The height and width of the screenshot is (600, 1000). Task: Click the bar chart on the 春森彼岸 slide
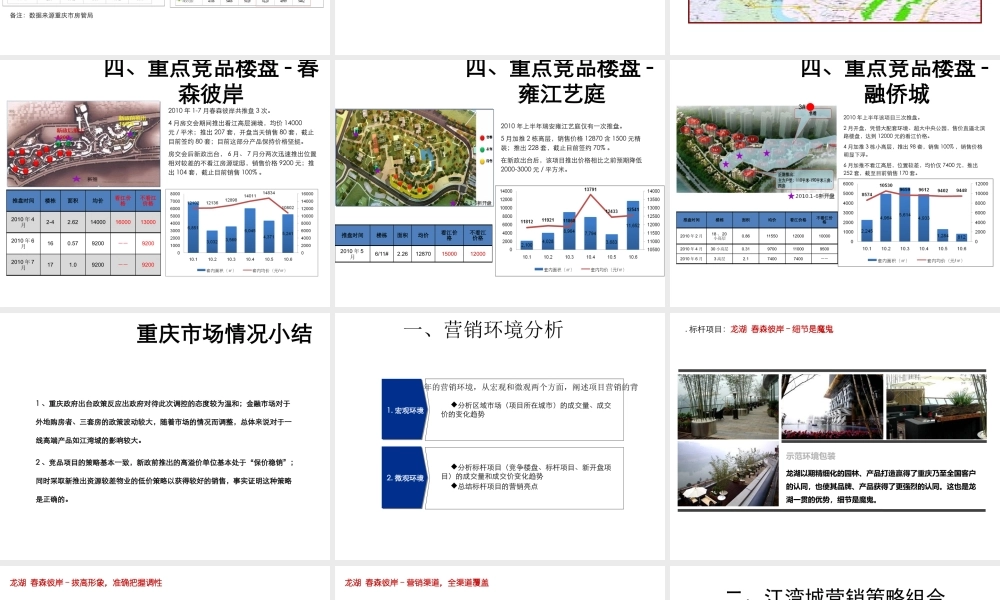point(242,233)
